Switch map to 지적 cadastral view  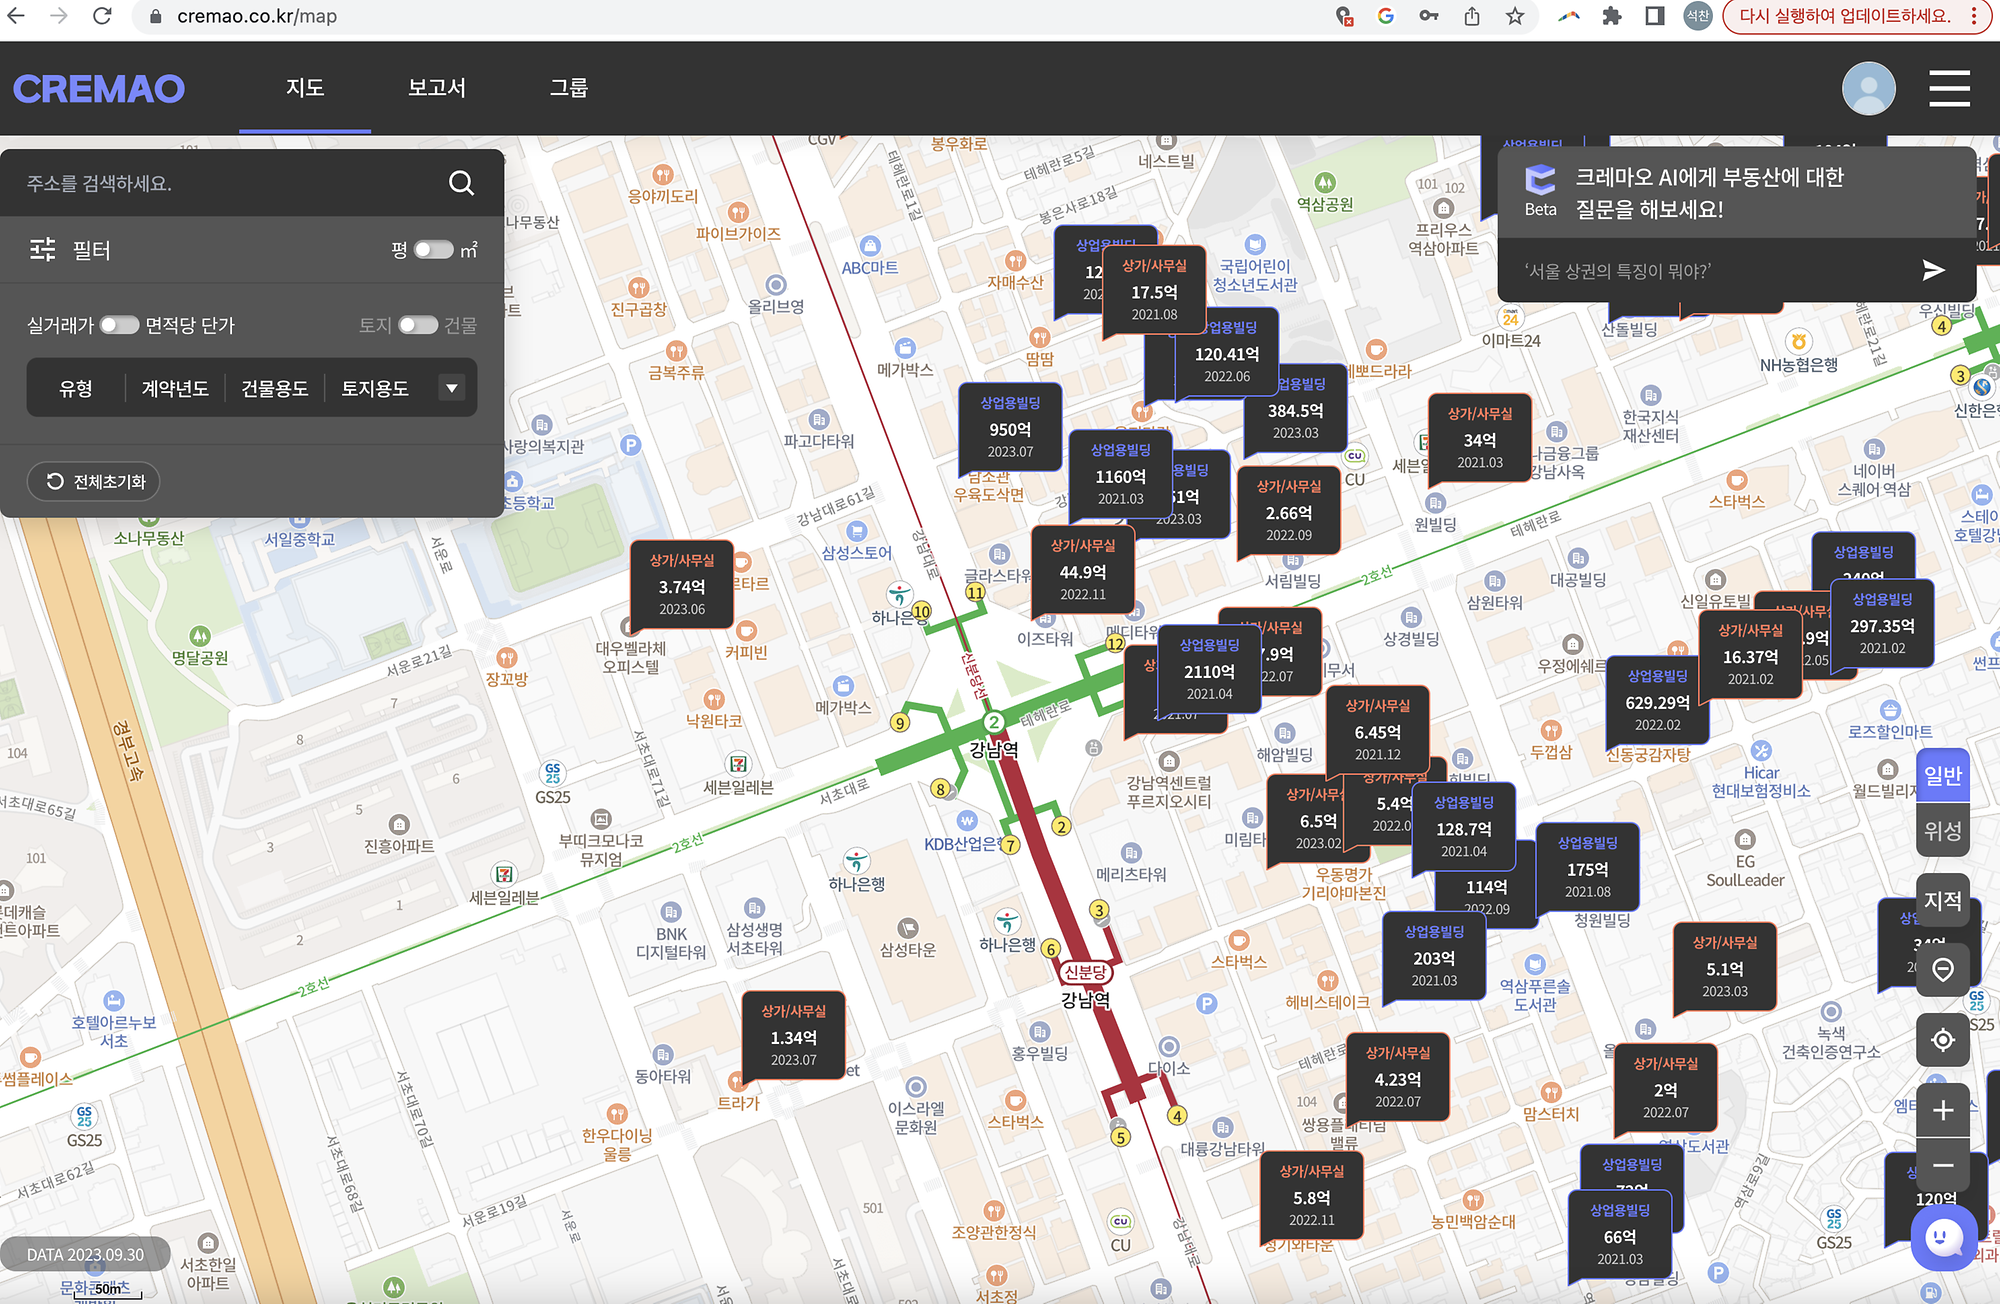(x=1943, y=900)
